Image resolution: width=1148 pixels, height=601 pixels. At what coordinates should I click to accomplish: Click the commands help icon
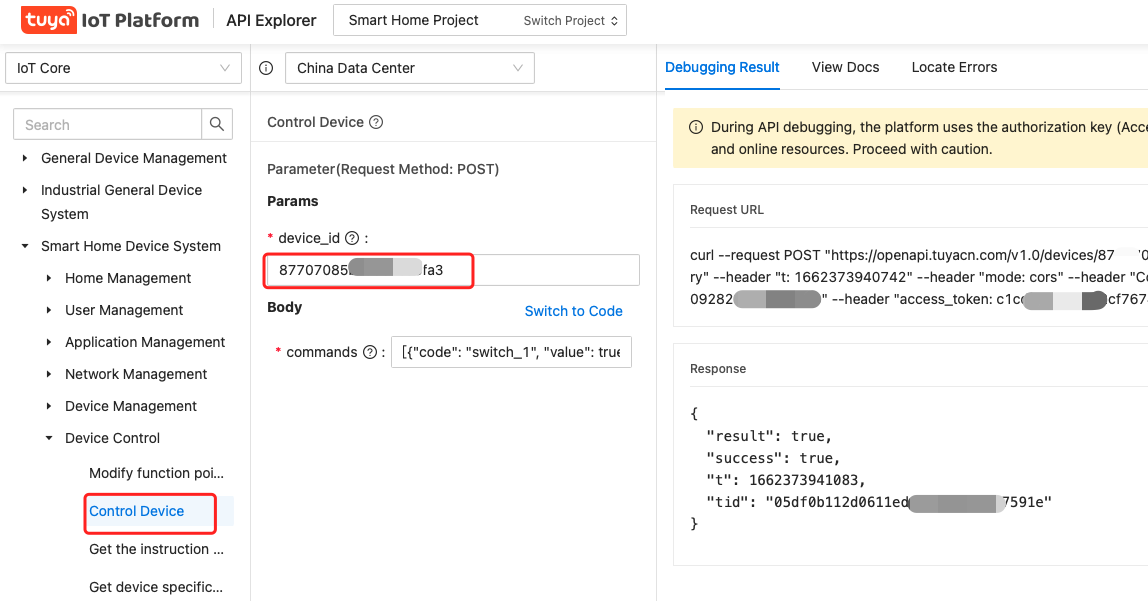[x=370, y=352]
